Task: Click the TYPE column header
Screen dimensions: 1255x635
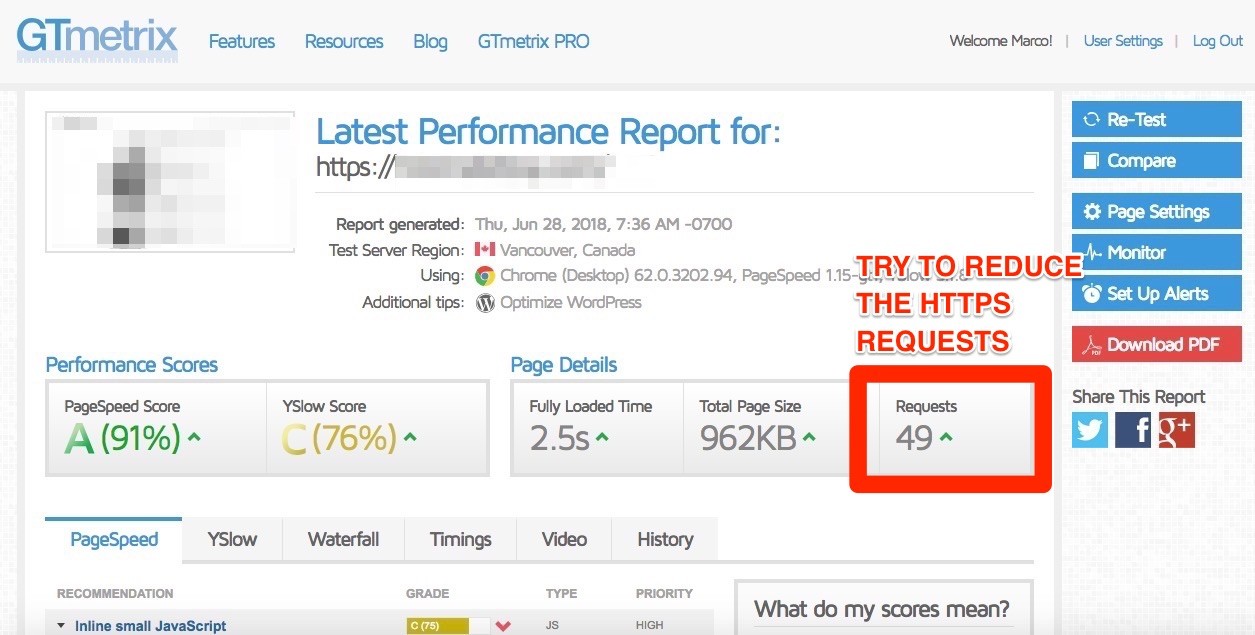Action: 561,593
